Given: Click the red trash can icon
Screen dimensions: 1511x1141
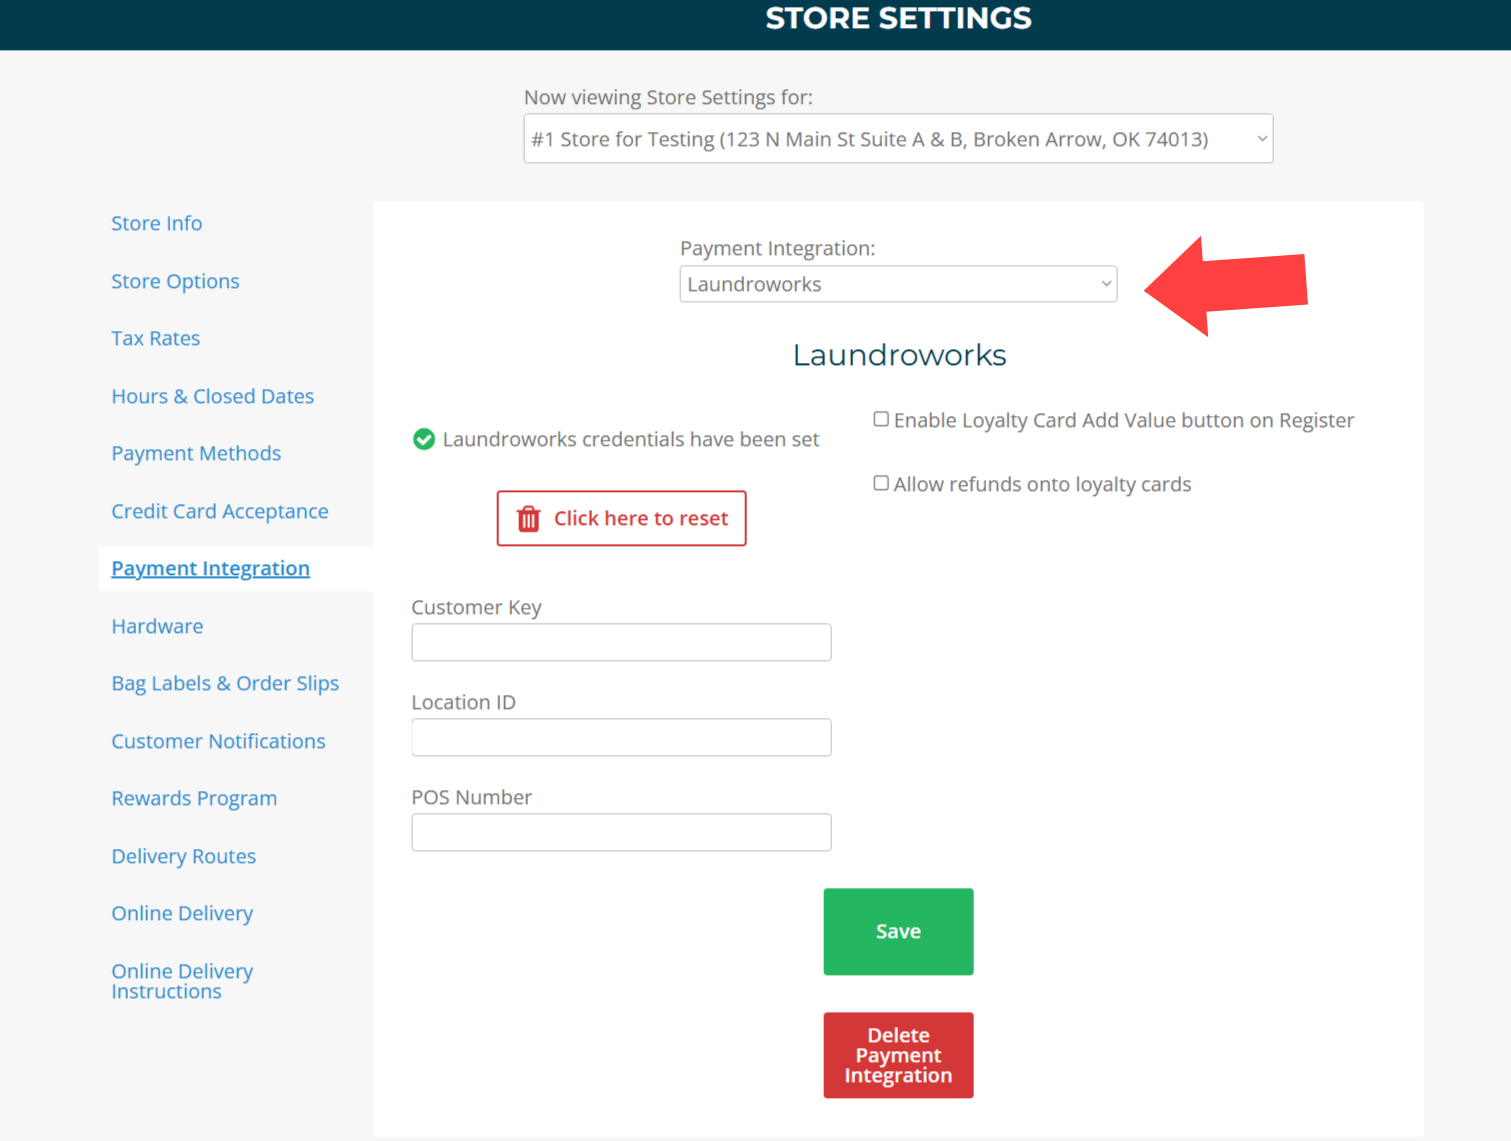Looking at the screenshot, I should (x=528, y=519).
